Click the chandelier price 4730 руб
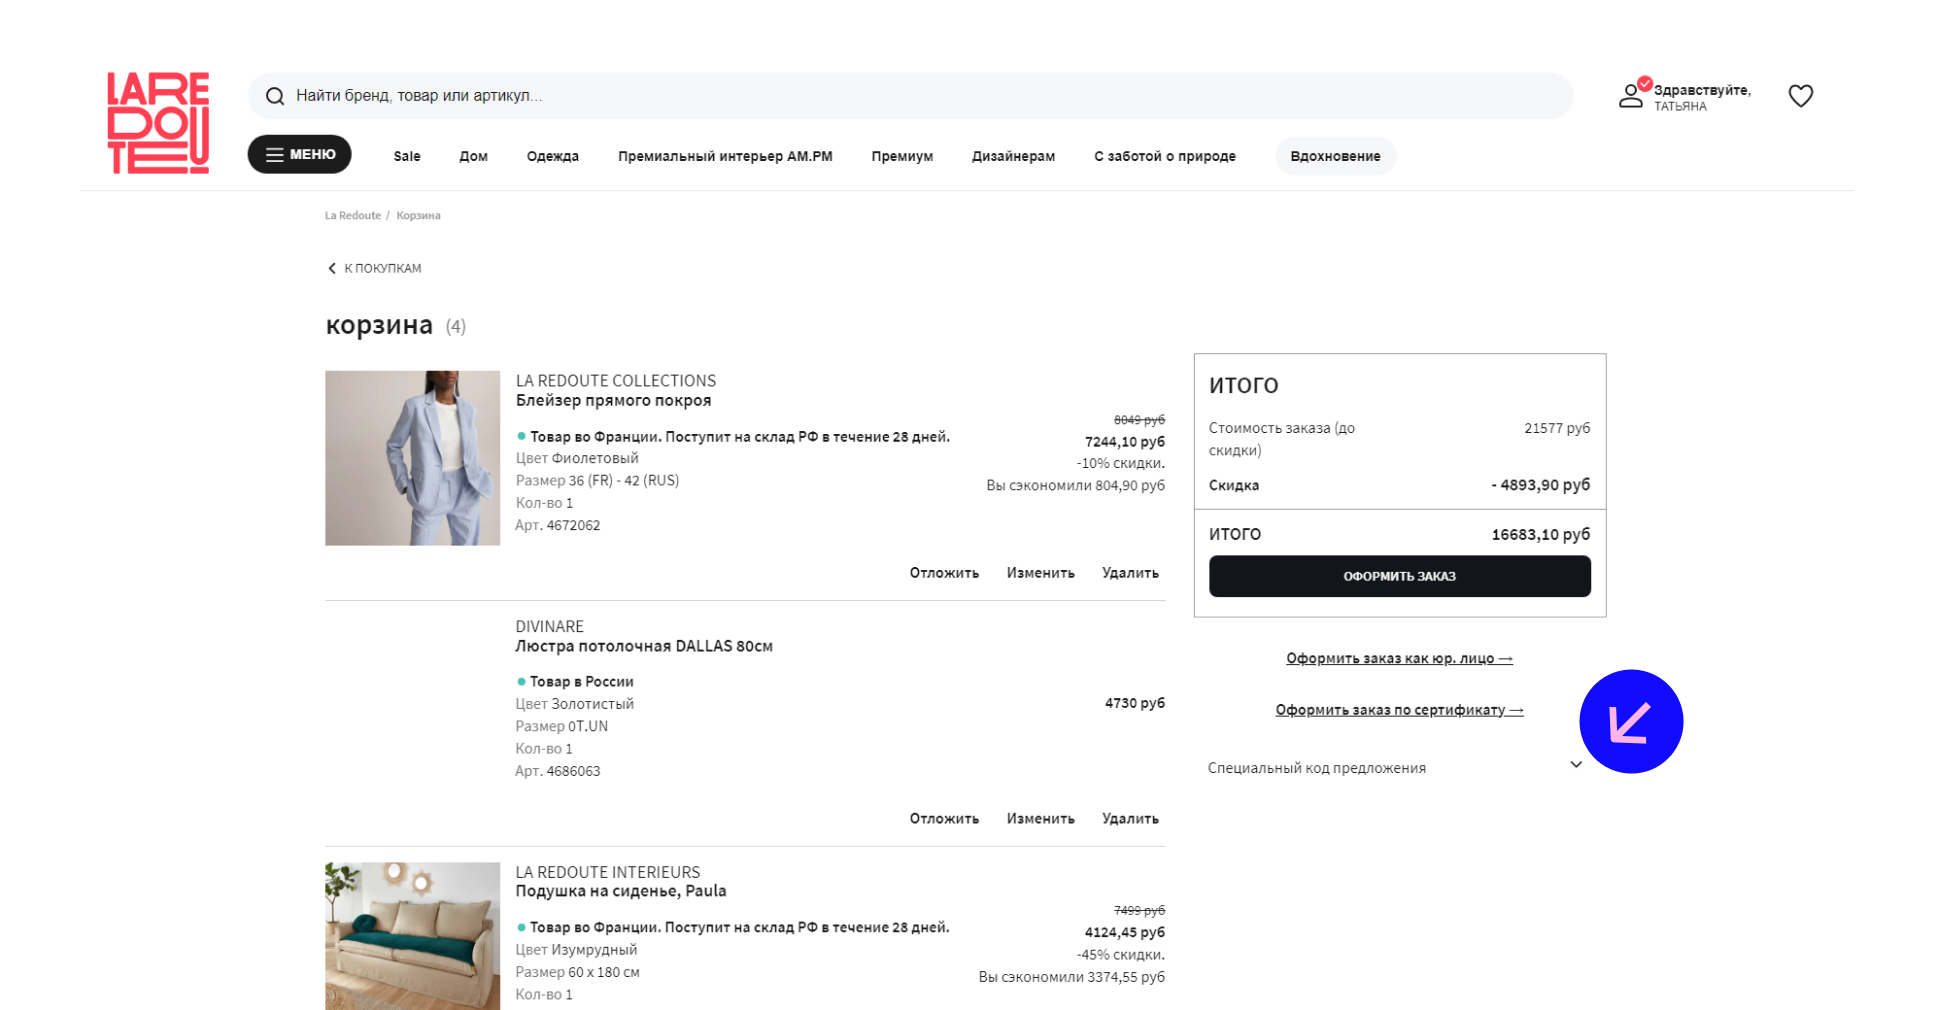Screen dimensions: 1934x1010 tap(1135, 703)
